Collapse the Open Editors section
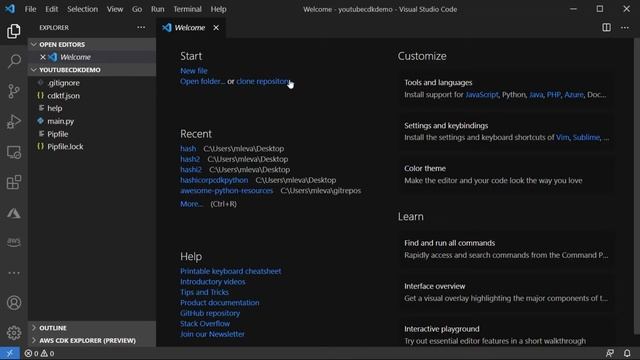 coord(92,44)
